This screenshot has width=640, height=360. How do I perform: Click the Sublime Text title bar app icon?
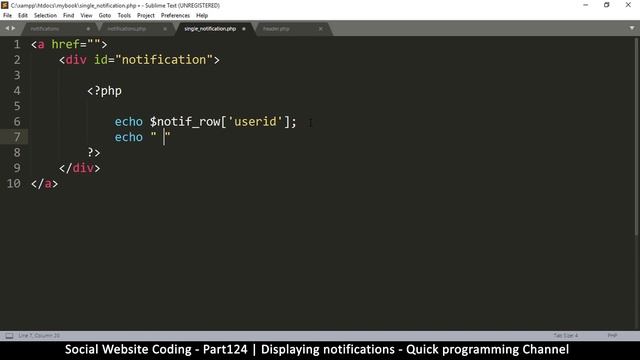(4, 5)
